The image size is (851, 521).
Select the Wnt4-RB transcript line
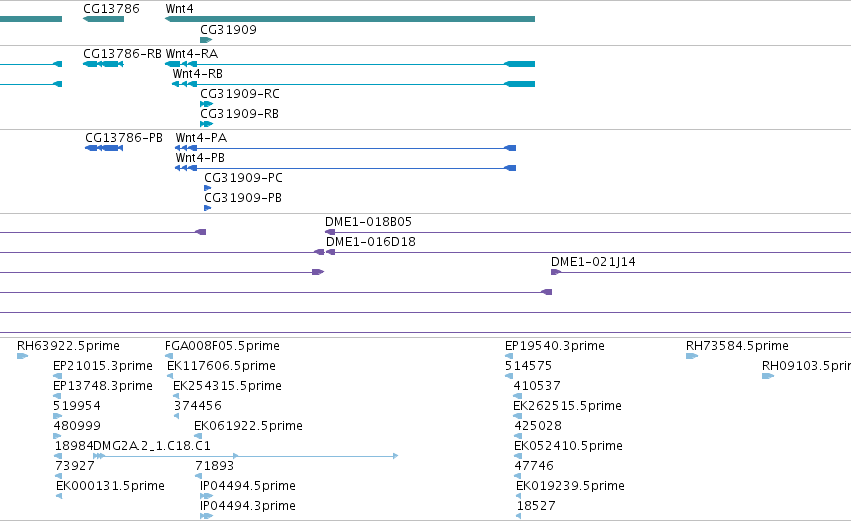353,84
